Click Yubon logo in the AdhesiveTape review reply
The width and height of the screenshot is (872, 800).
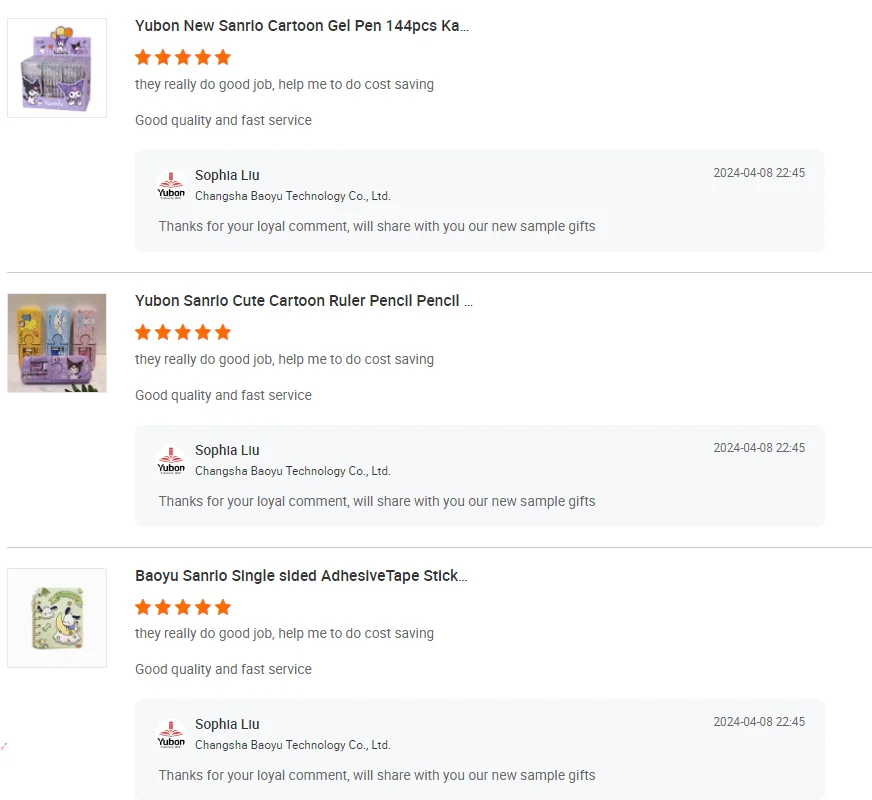click(171, 734)
